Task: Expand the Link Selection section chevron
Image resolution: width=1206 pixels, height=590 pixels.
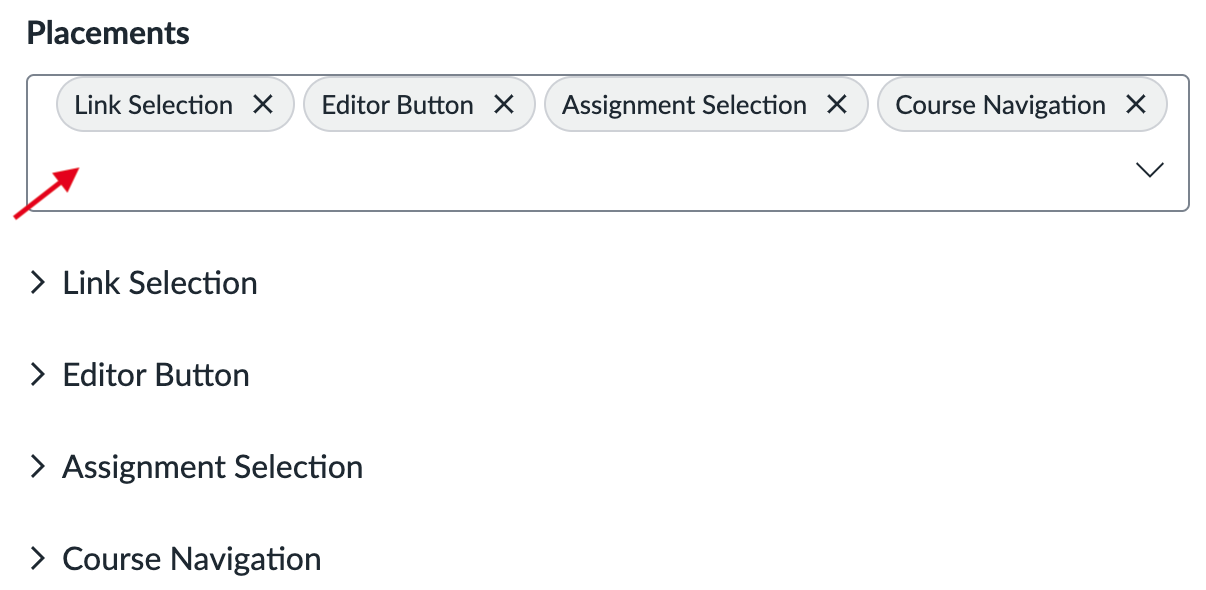Action: click(38, 283)
